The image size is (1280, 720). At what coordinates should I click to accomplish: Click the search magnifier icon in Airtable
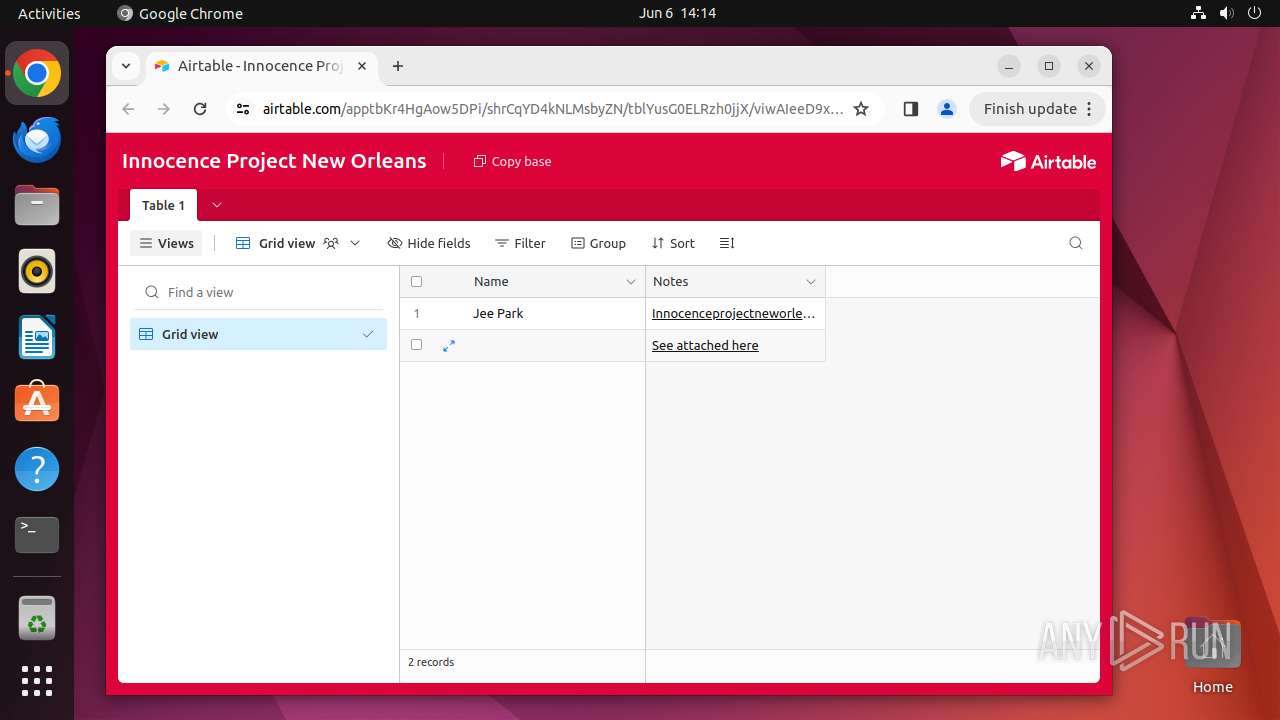click(1076, 243)
